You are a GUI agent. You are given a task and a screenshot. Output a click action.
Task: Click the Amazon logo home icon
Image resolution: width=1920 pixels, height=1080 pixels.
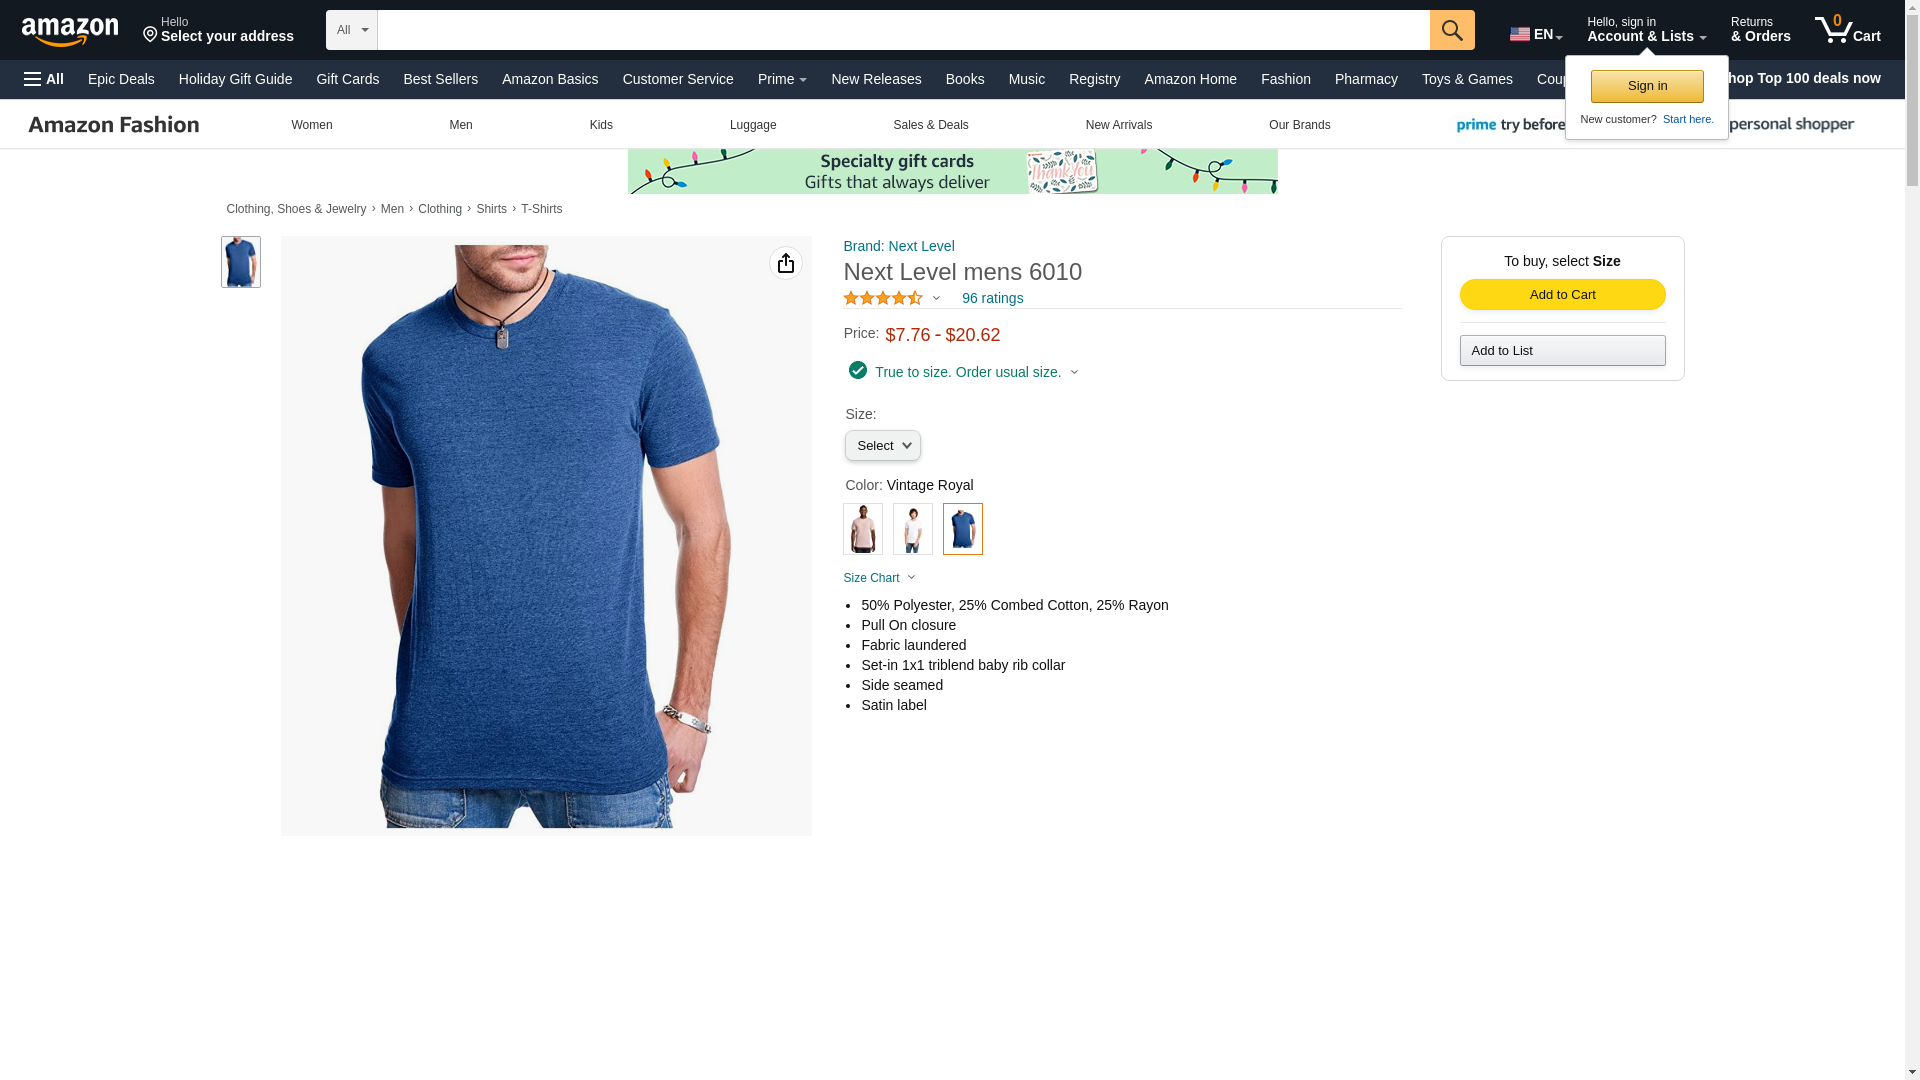[70, 31]
